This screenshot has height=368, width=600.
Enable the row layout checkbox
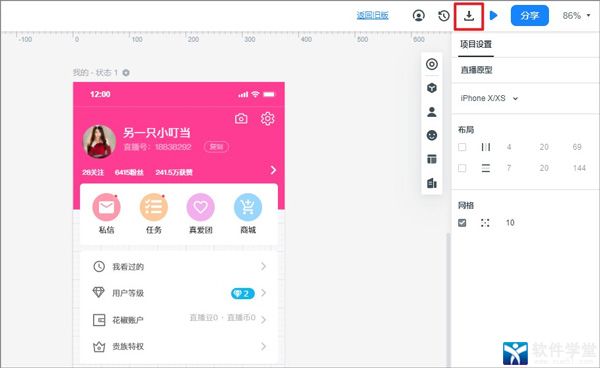click(462, 168)
